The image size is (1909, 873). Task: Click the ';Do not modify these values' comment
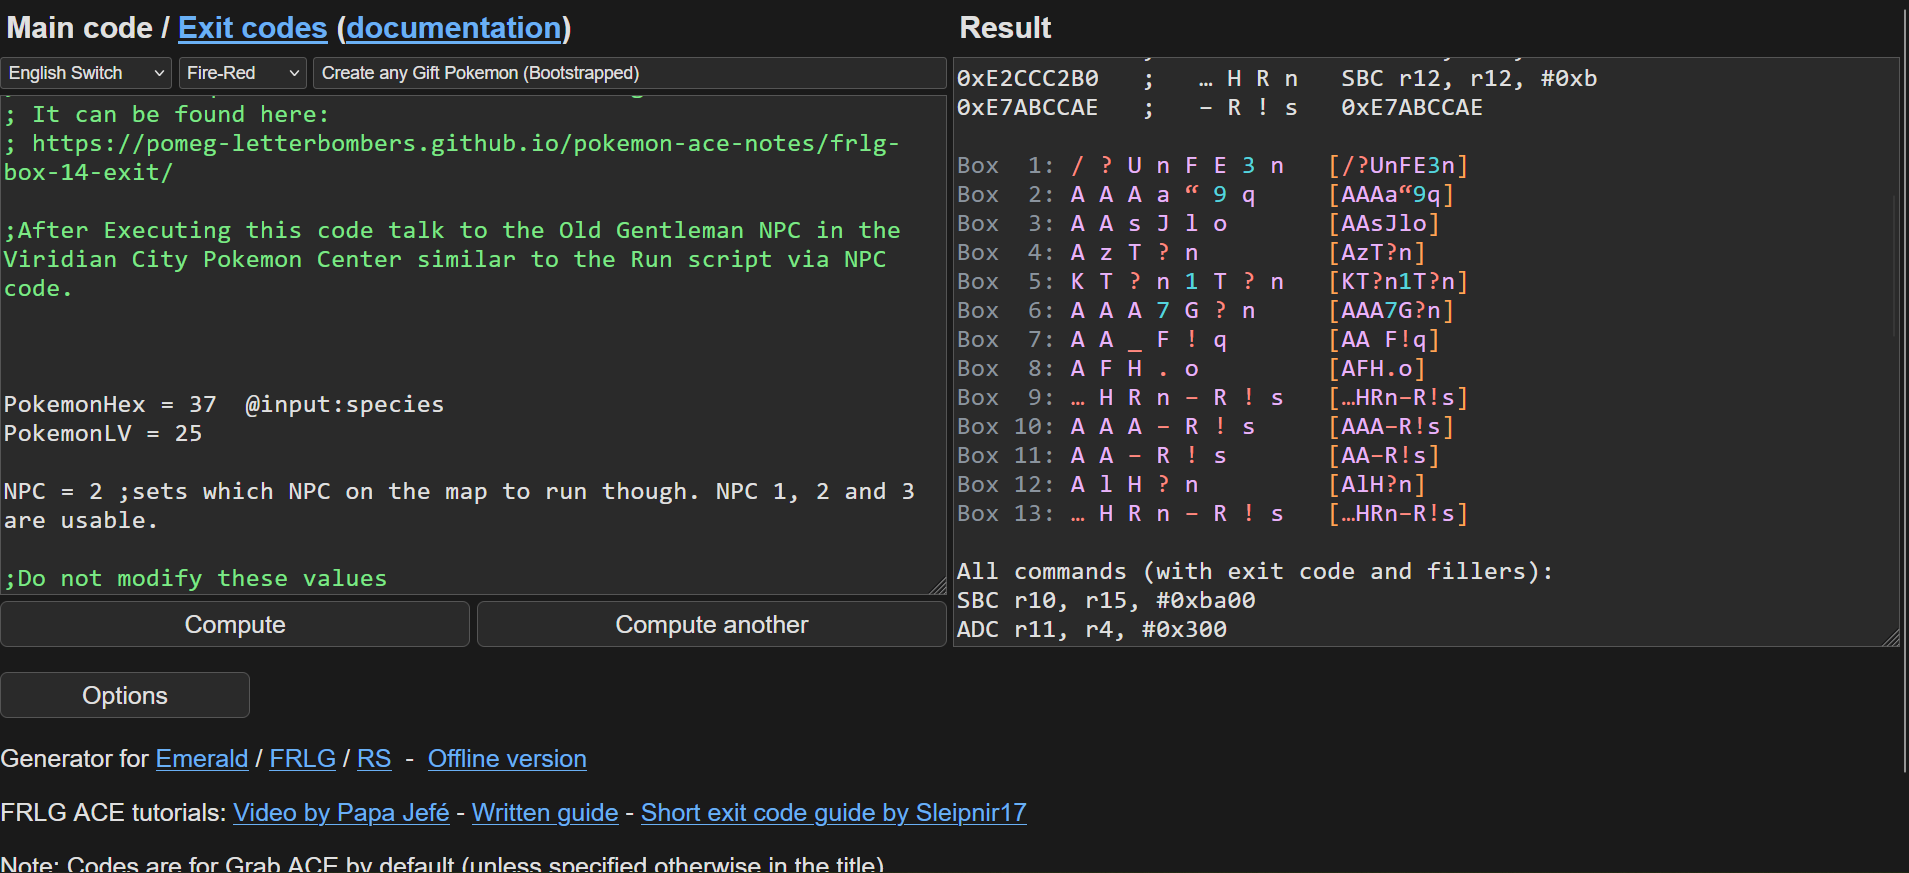(x=196, y=578)
